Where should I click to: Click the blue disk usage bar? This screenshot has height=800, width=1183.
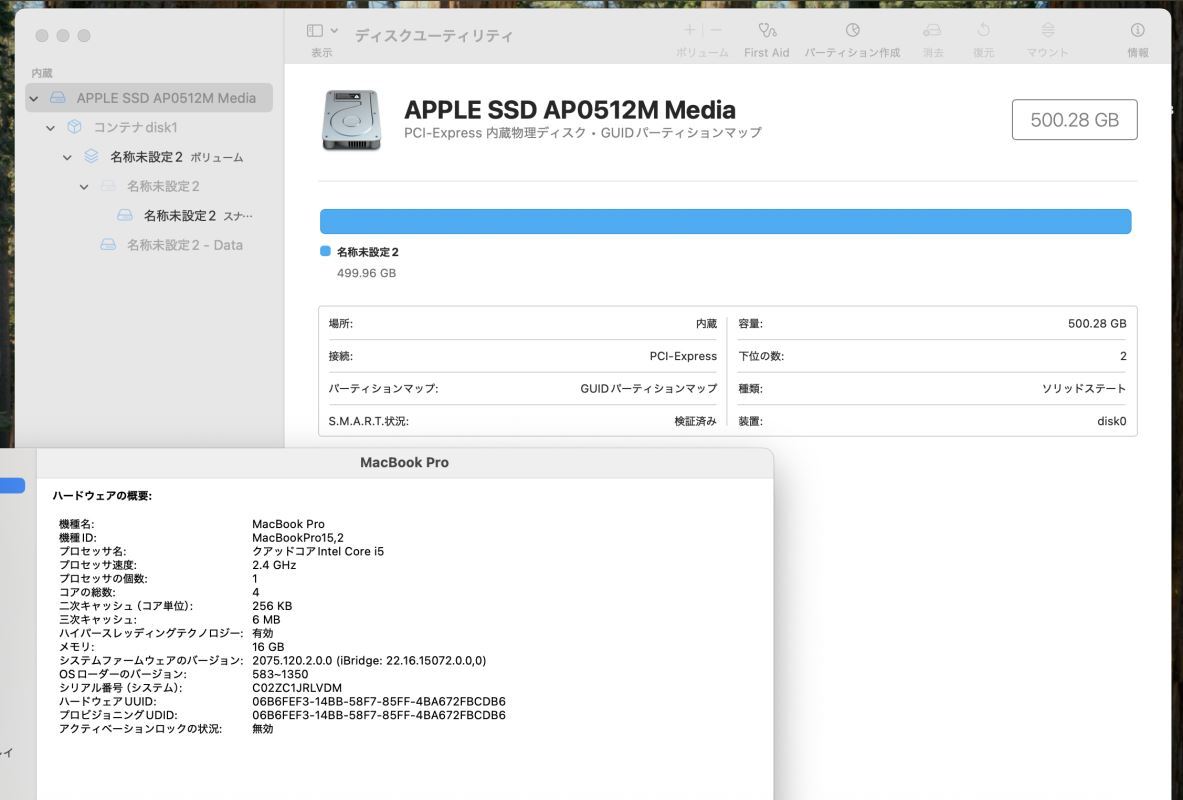(725, 221)
